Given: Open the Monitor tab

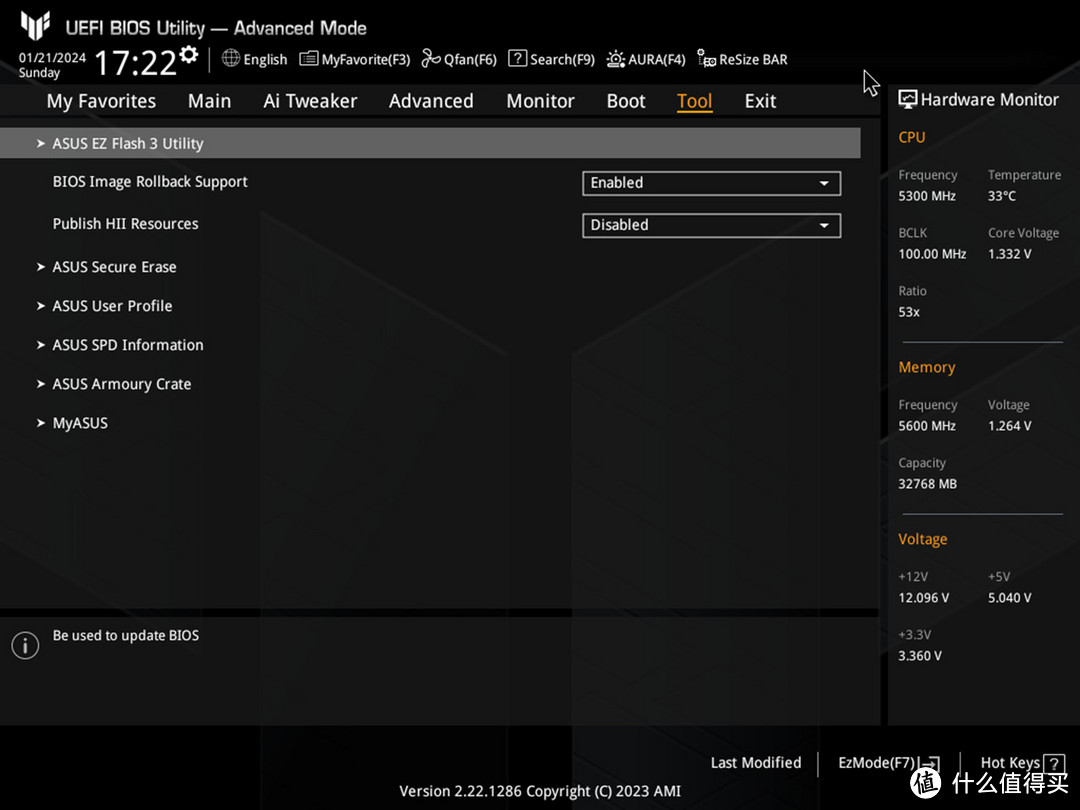Looking at the screenshot, I should pos(540,101).
